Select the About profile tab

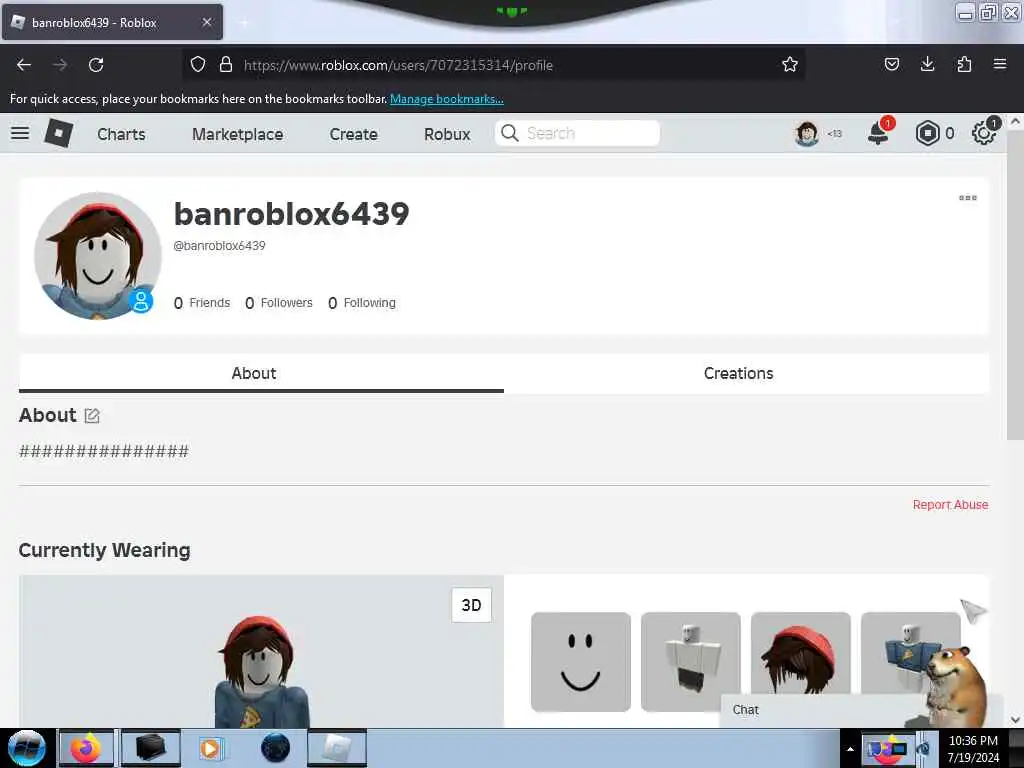pos(261,374)
